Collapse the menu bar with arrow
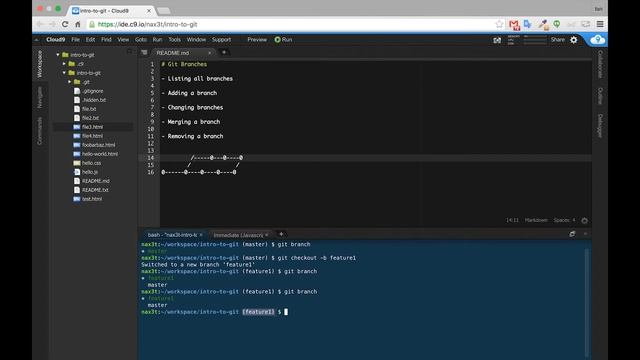Image resolution: width=640 pixels, height=360 pixels. coord(37,40)
